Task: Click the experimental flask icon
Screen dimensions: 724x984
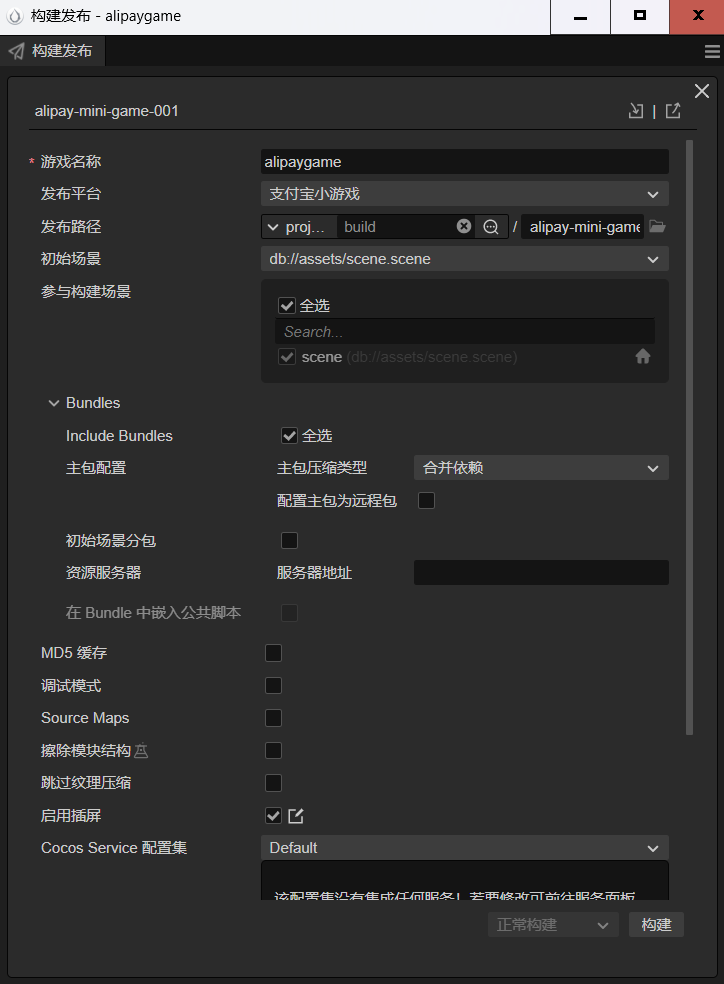Action: point(141,751)
